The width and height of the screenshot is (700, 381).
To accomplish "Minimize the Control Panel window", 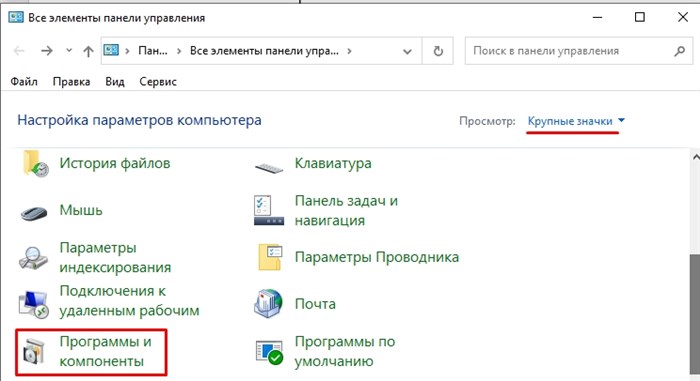I will (597, 17).
